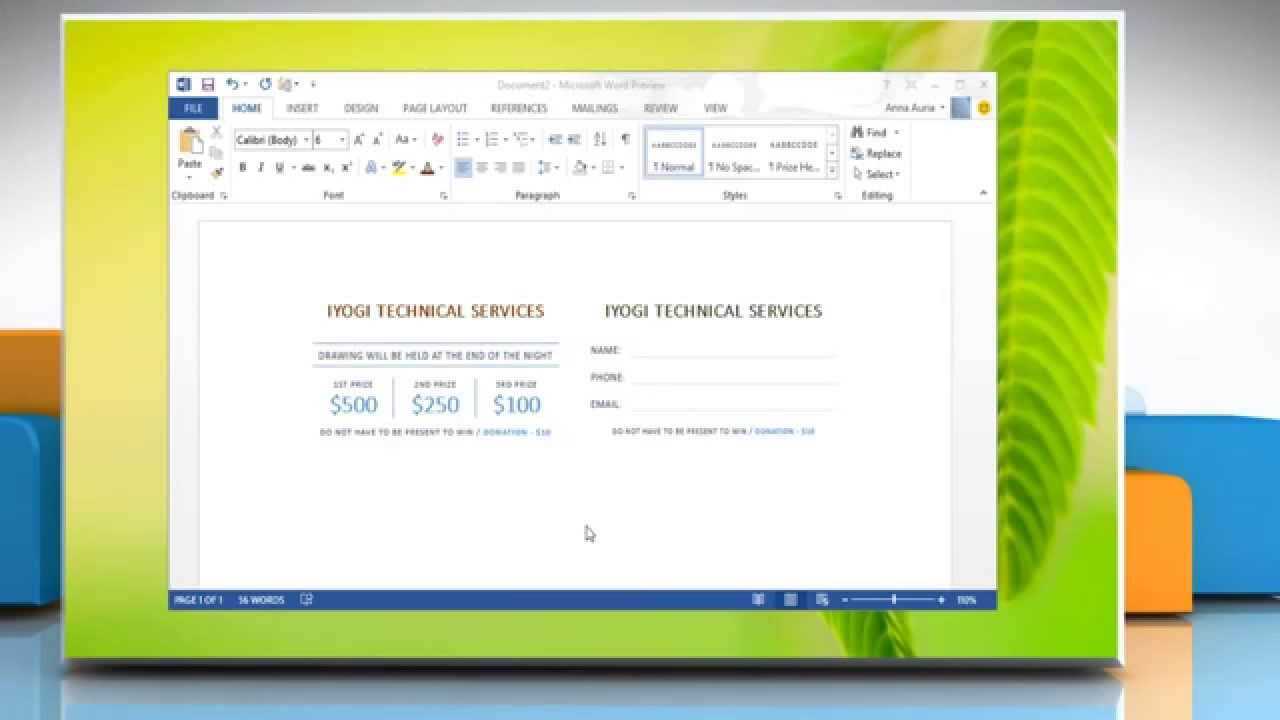The width and height of the screenshot is (1280, 720).
Task: Open the Multilevel List dropdown
Action: [x=532, y=140]
